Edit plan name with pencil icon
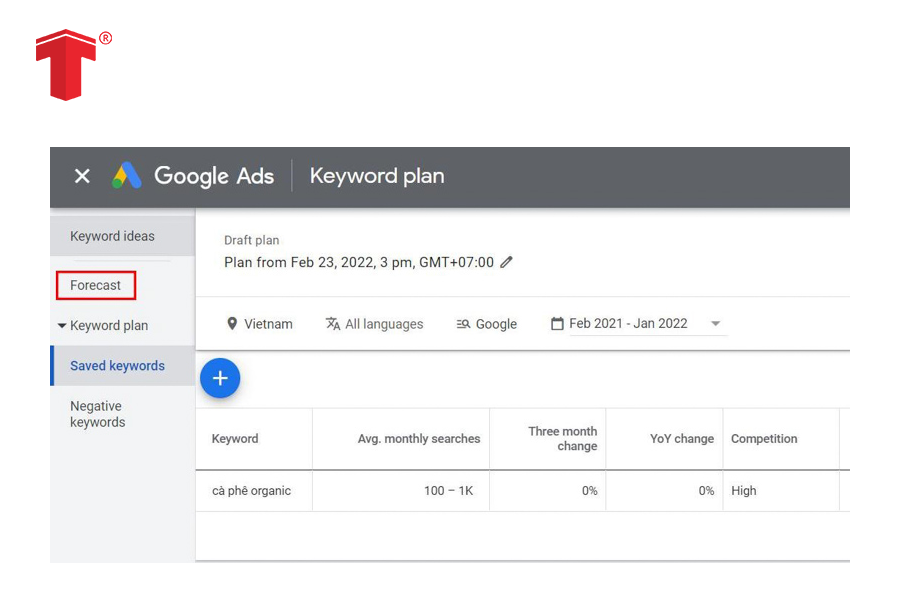This screenshot has width=900, height=600. coord(506,262)
